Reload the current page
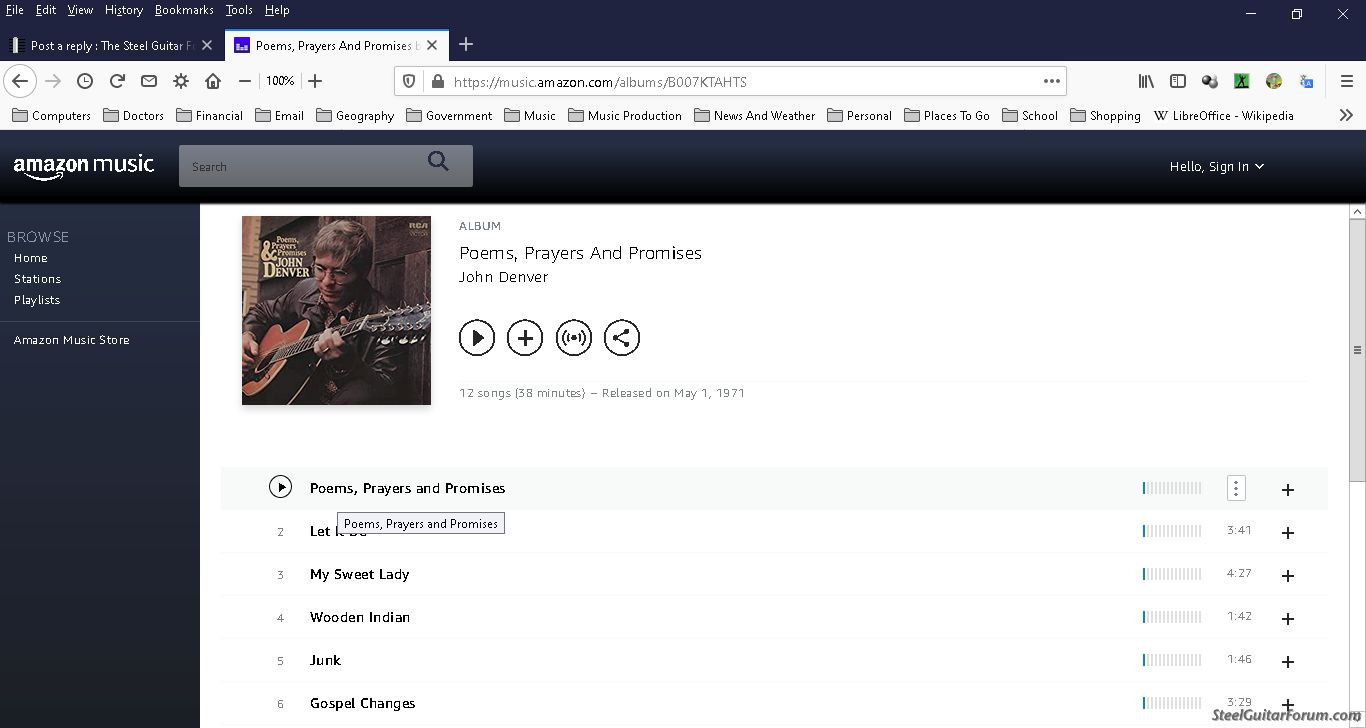The height and width of the screenshot is (728, 1366). pos(117,81)
